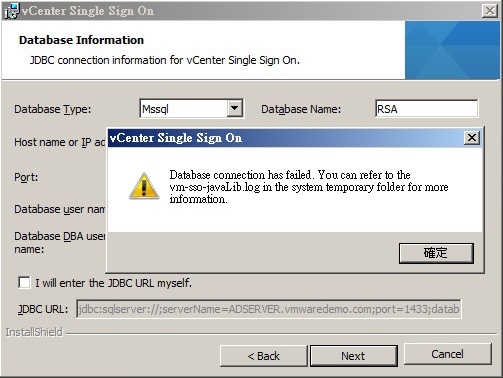Click the Database Name field containing RSA
The width and height of the screenshot is (503, 378).
[426, 109]
